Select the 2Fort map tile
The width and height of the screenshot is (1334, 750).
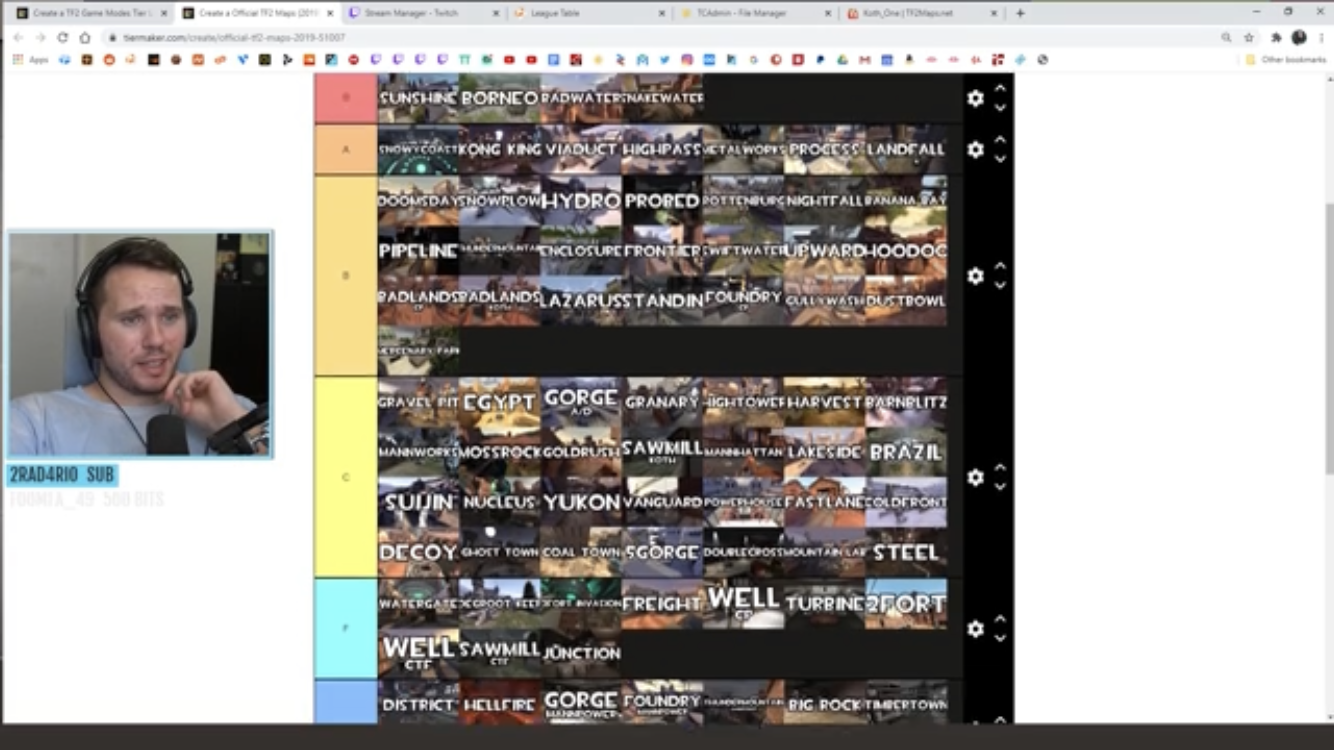tap(906, 604)
